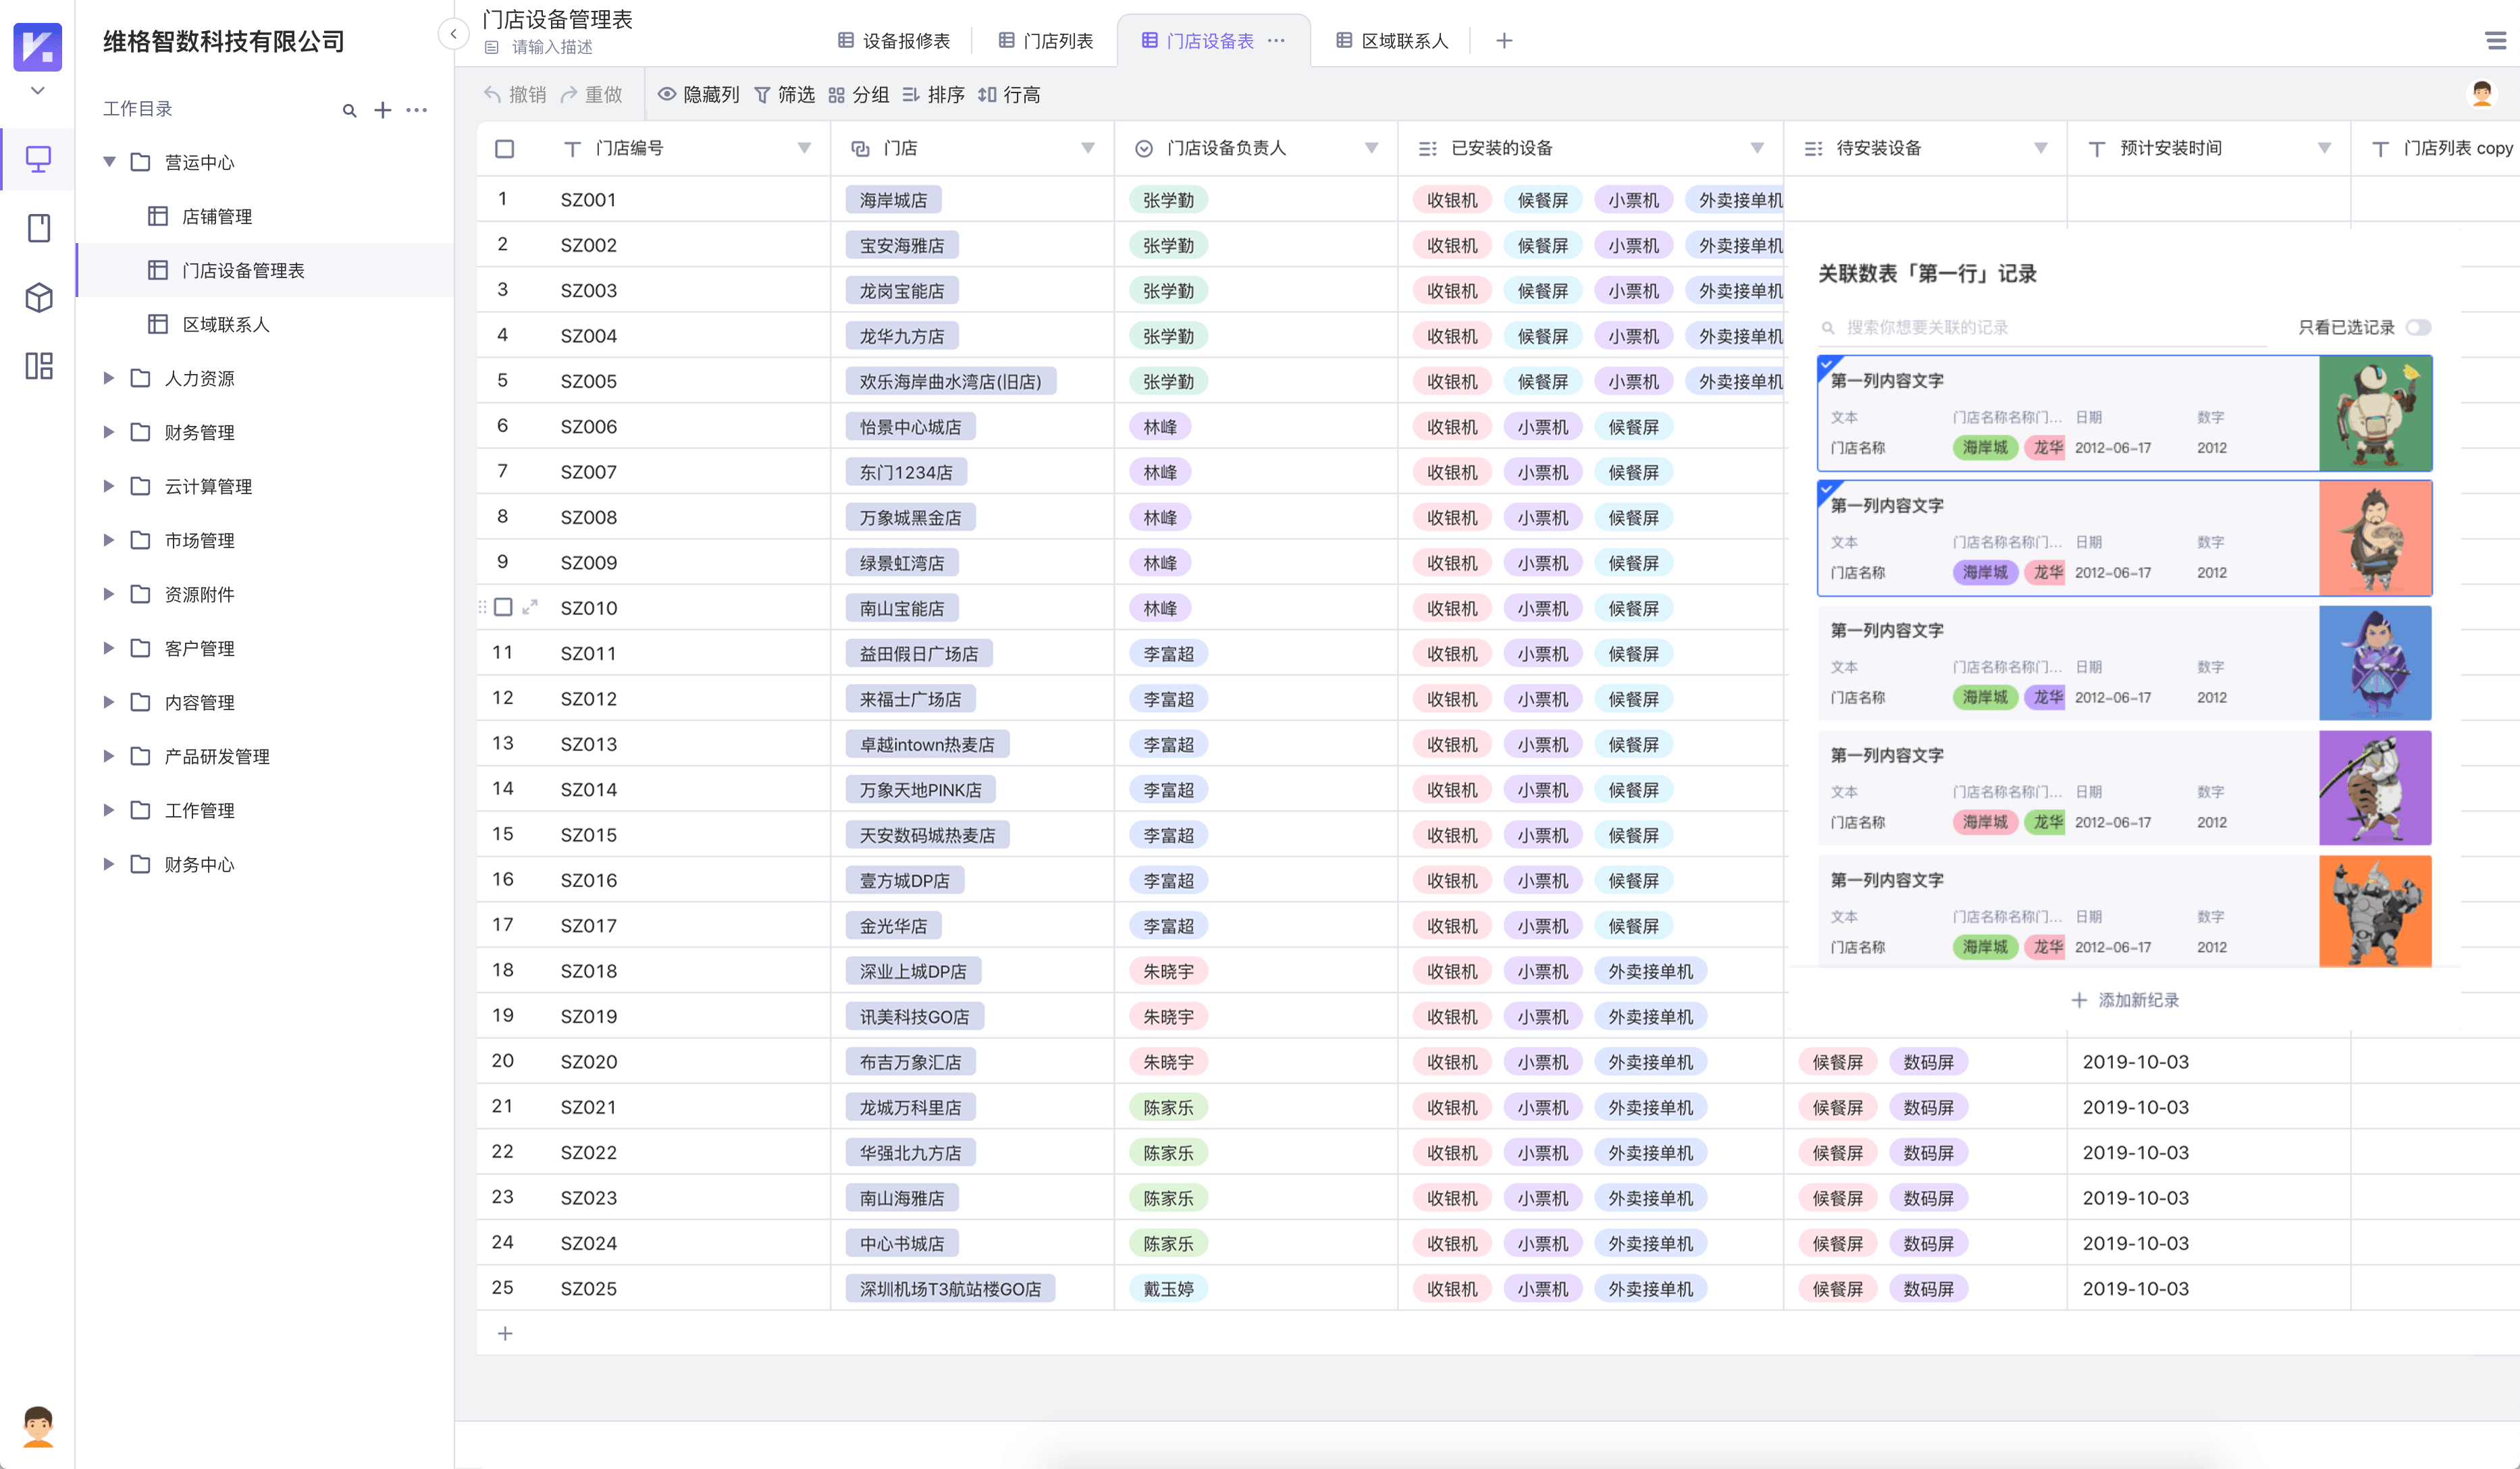Click the redo 重做 button
This screenshot has height=1469, width=2520.
[x=591, y=94]
